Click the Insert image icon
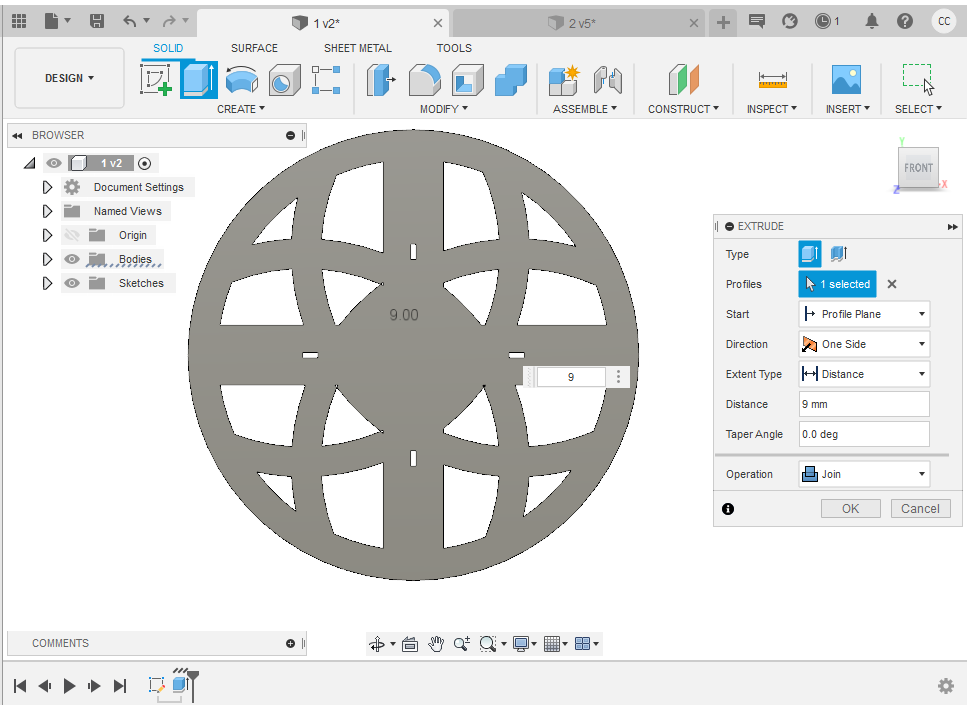The width and height of the screenshot is (967, 705). point(846,79)
